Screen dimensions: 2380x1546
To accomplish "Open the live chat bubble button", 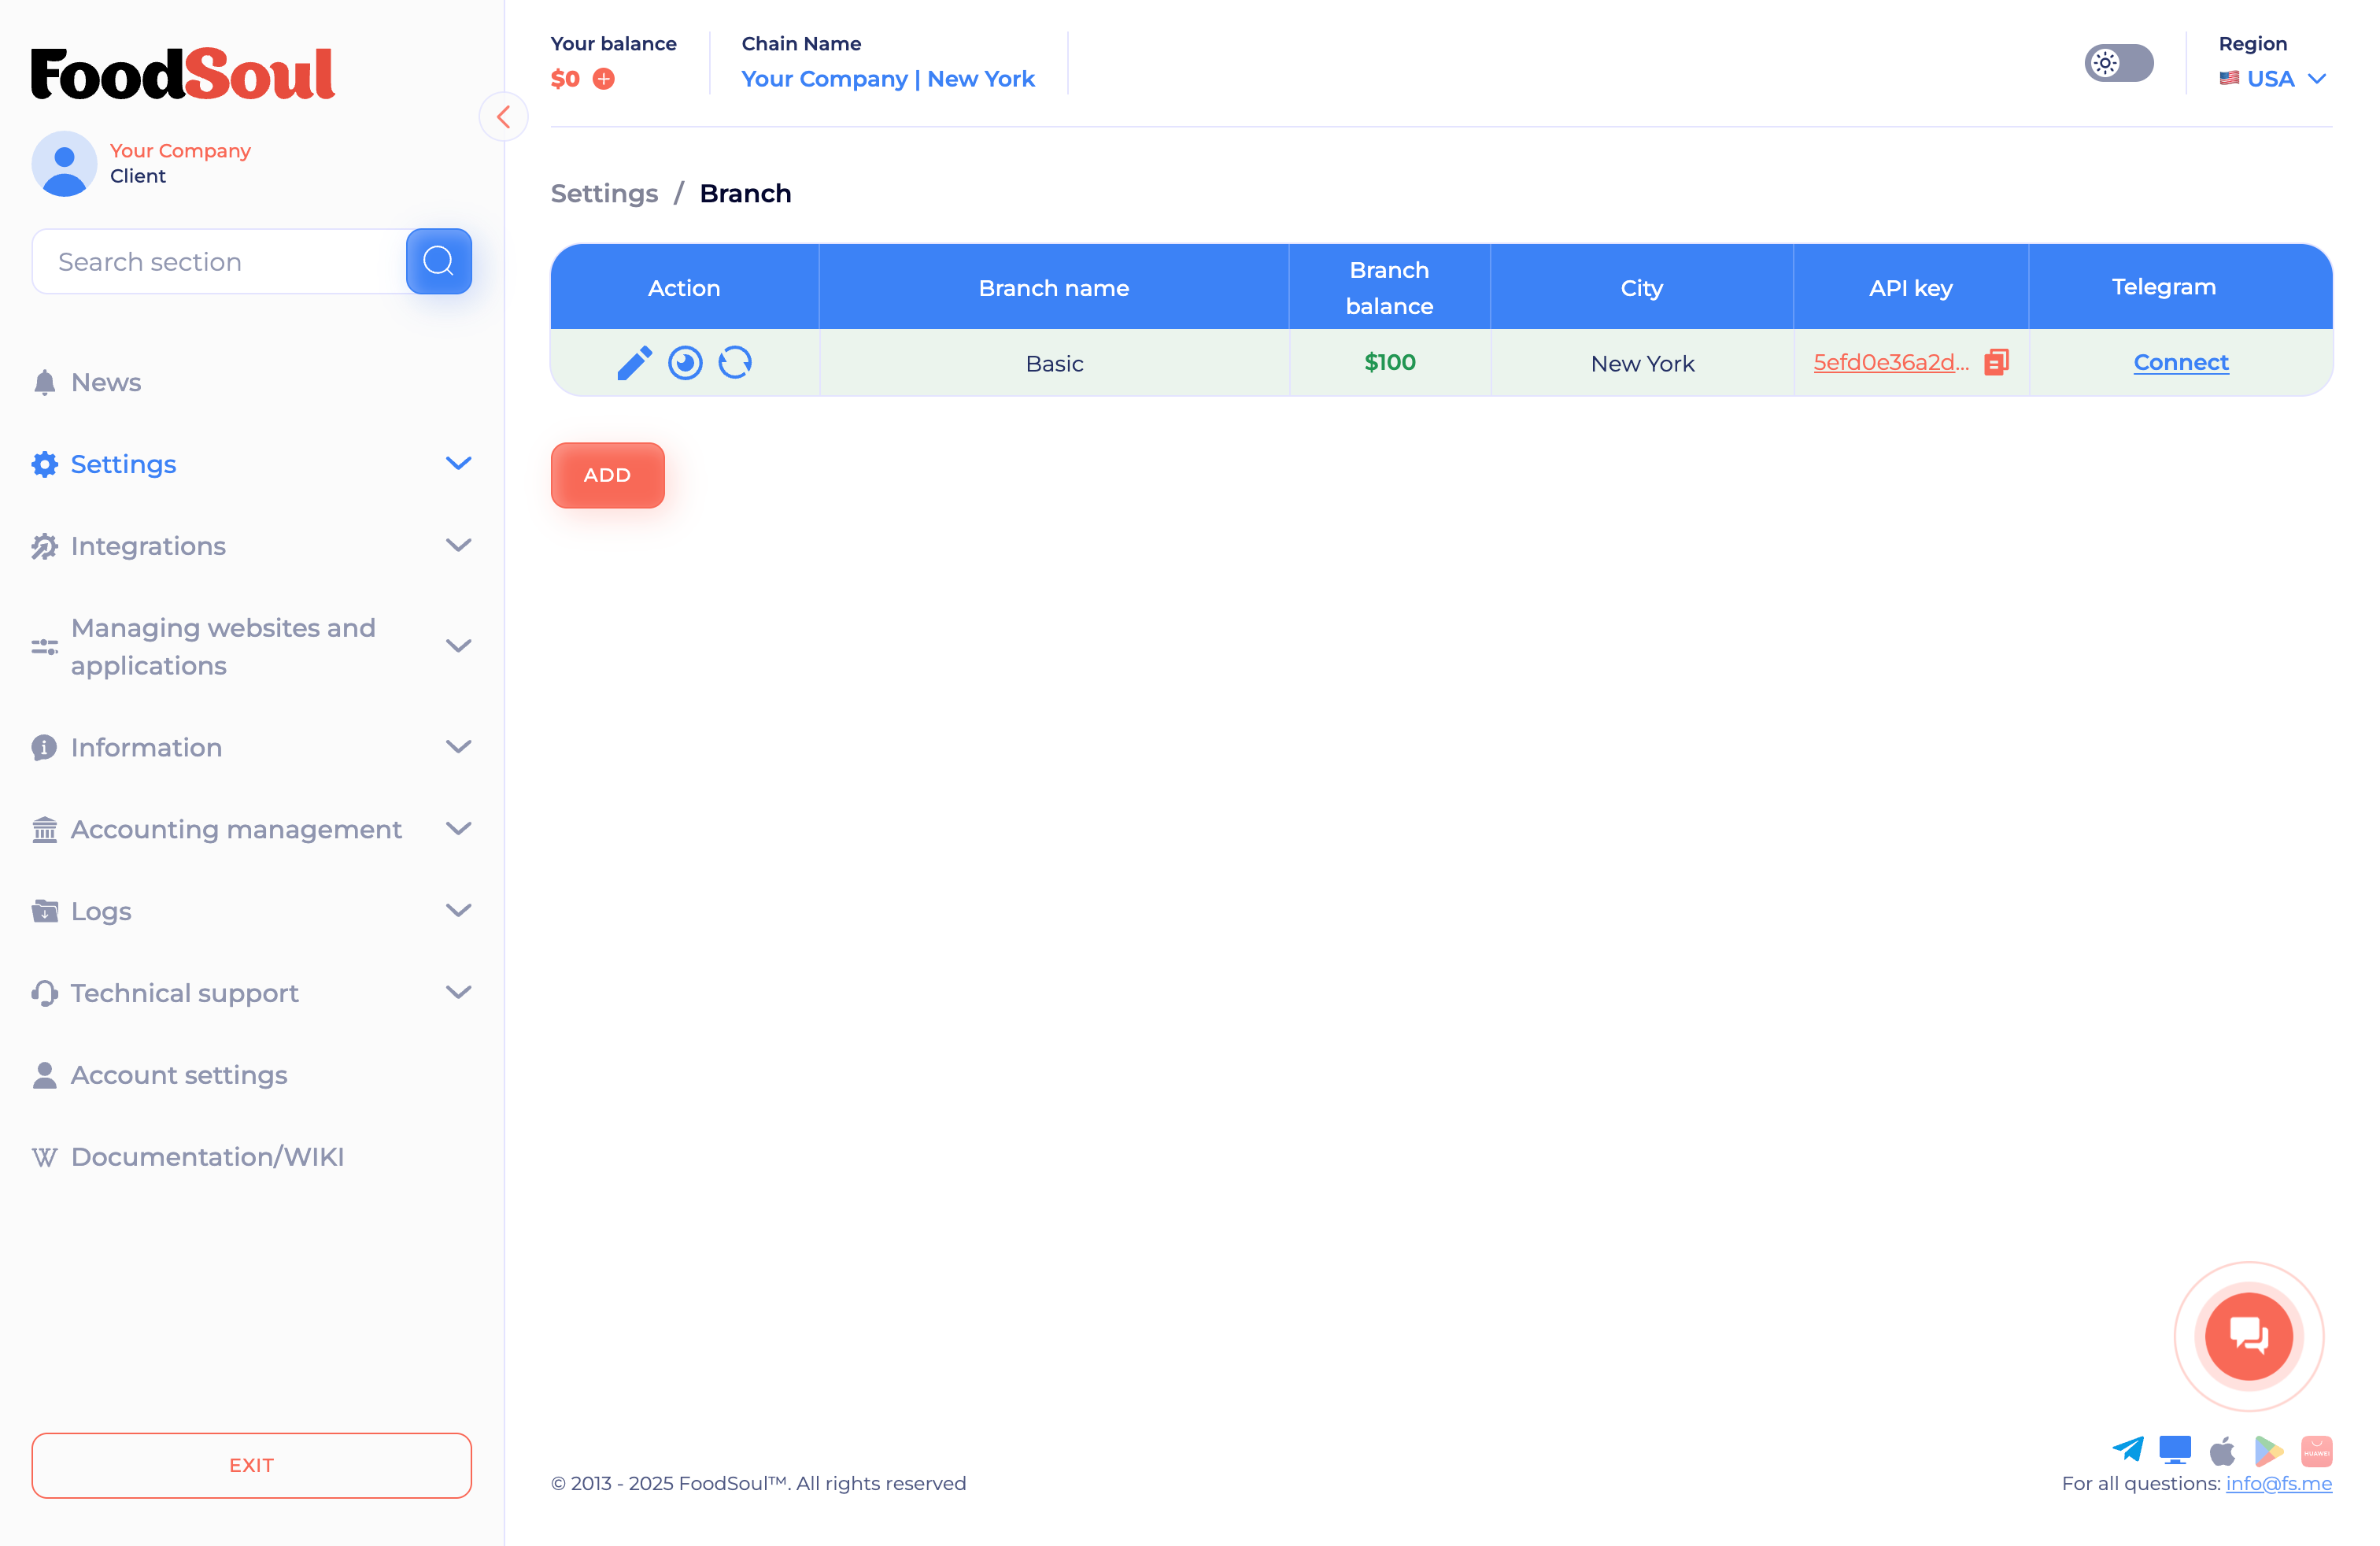I will point(2248,1336).
